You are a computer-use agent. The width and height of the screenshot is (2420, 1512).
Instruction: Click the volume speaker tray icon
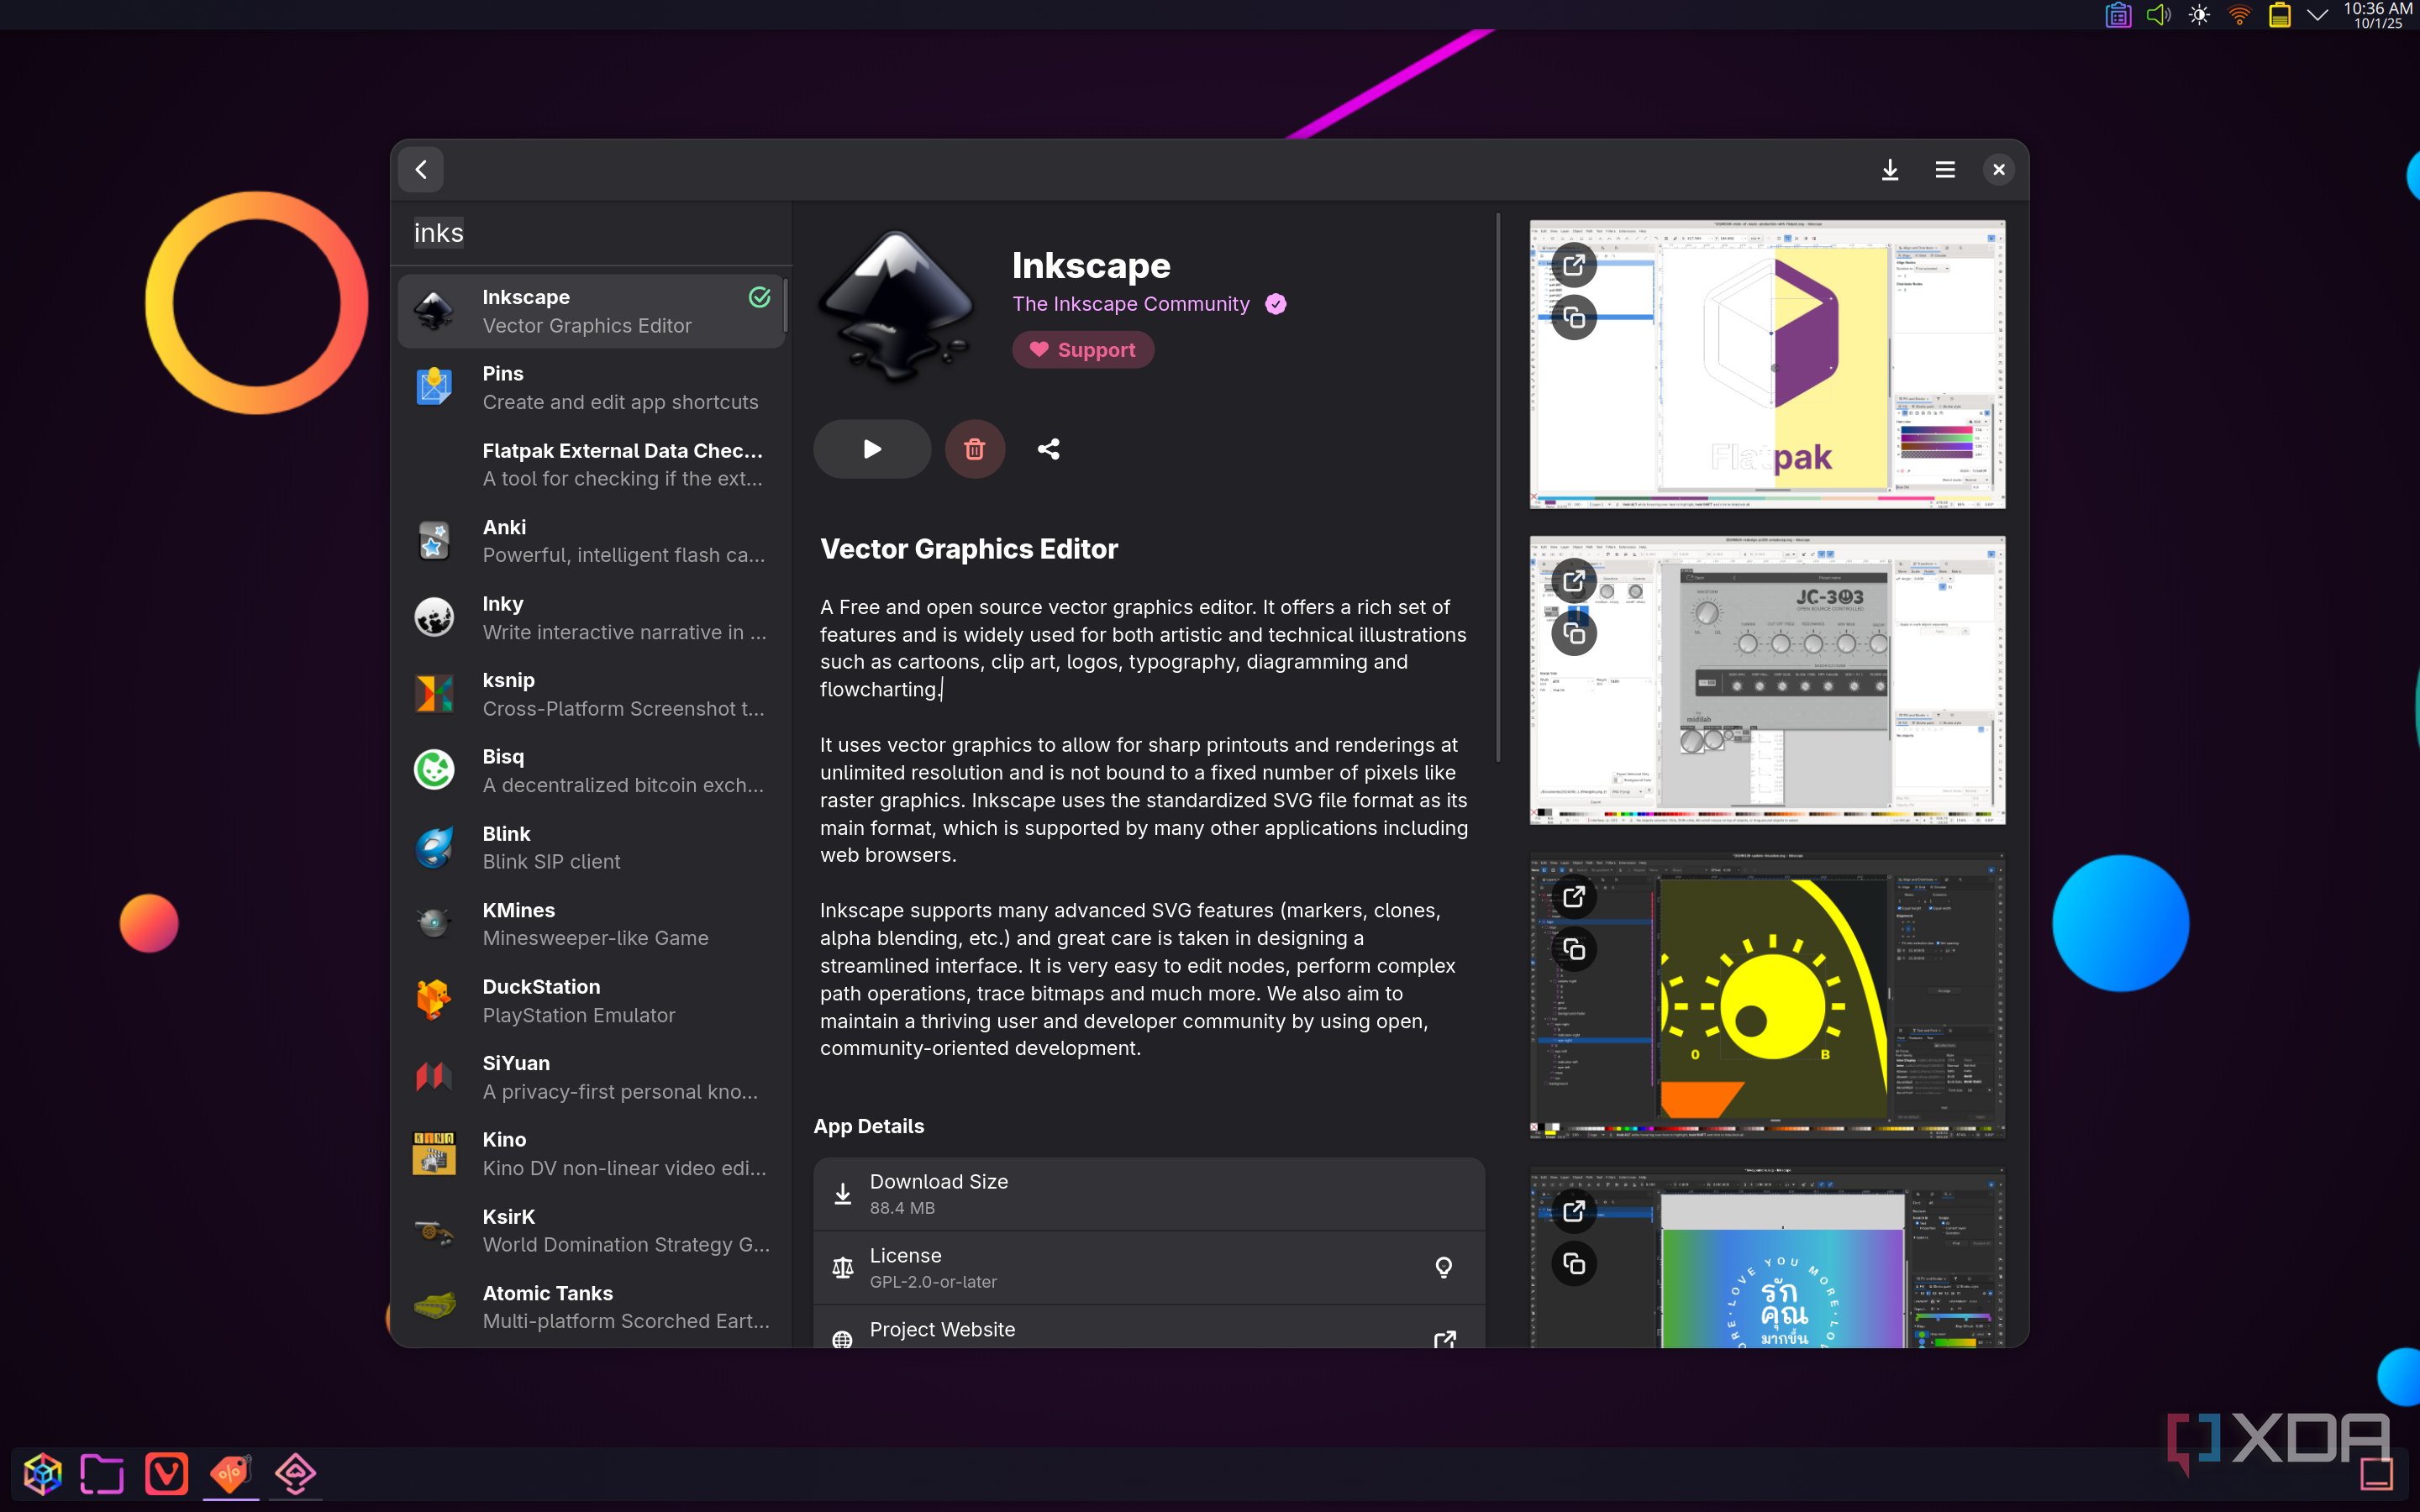click(x=2157, y=15)
